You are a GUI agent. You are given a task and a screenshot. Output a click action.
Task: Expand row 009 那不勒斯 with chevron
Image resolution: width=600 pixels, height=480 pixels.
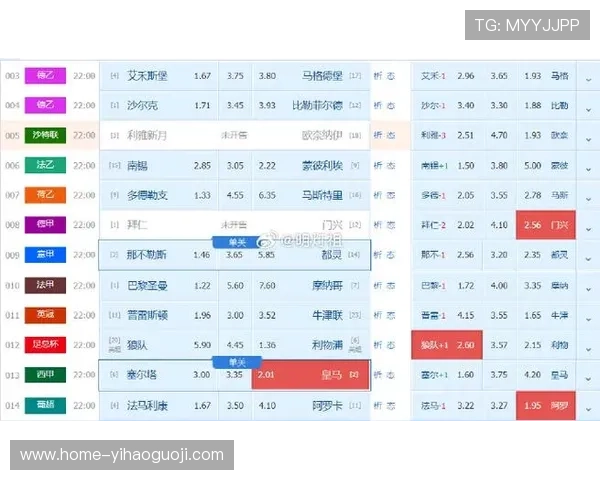pos(589,259)
